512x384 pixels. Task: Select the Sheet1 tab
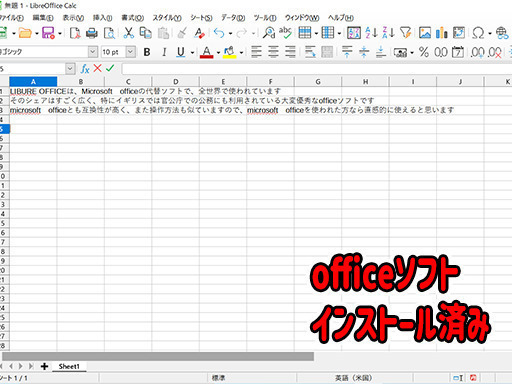point(69,366)
